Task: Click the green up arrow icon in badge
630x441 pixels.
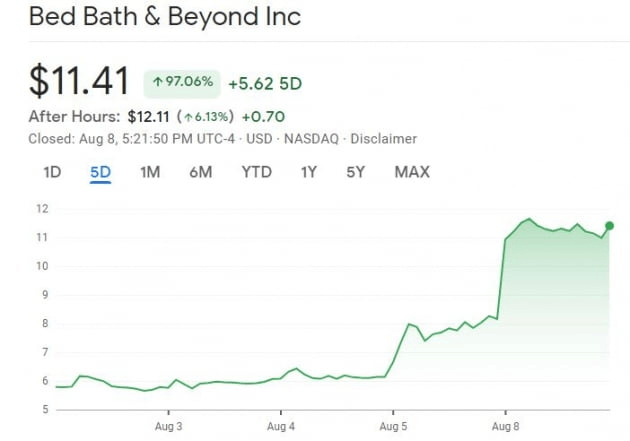Action: click(158, 82)
